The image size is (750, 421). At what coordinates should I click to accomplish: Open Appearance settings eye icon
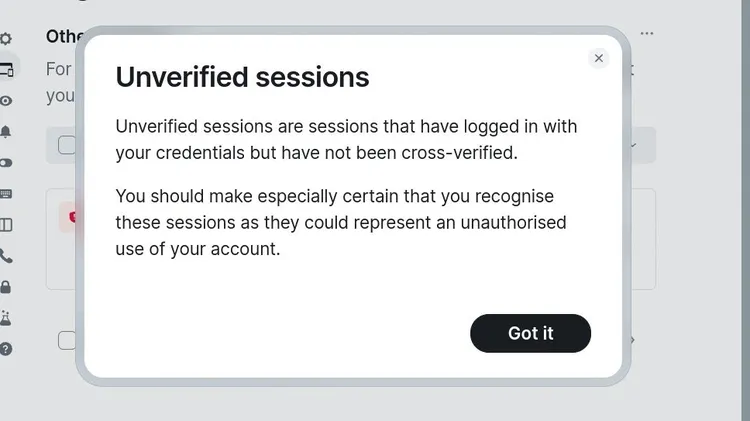coord(6,101)
